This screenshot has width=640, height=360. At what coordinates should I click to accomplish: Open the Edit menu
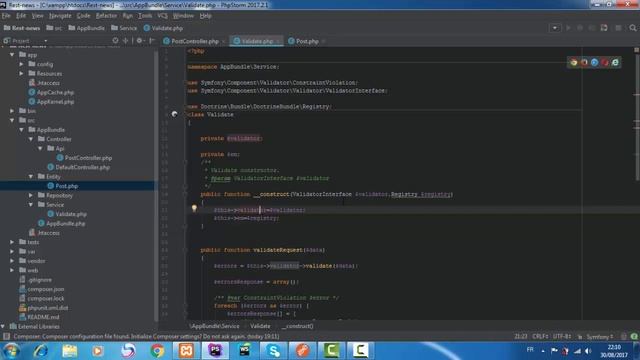point(21,16)
